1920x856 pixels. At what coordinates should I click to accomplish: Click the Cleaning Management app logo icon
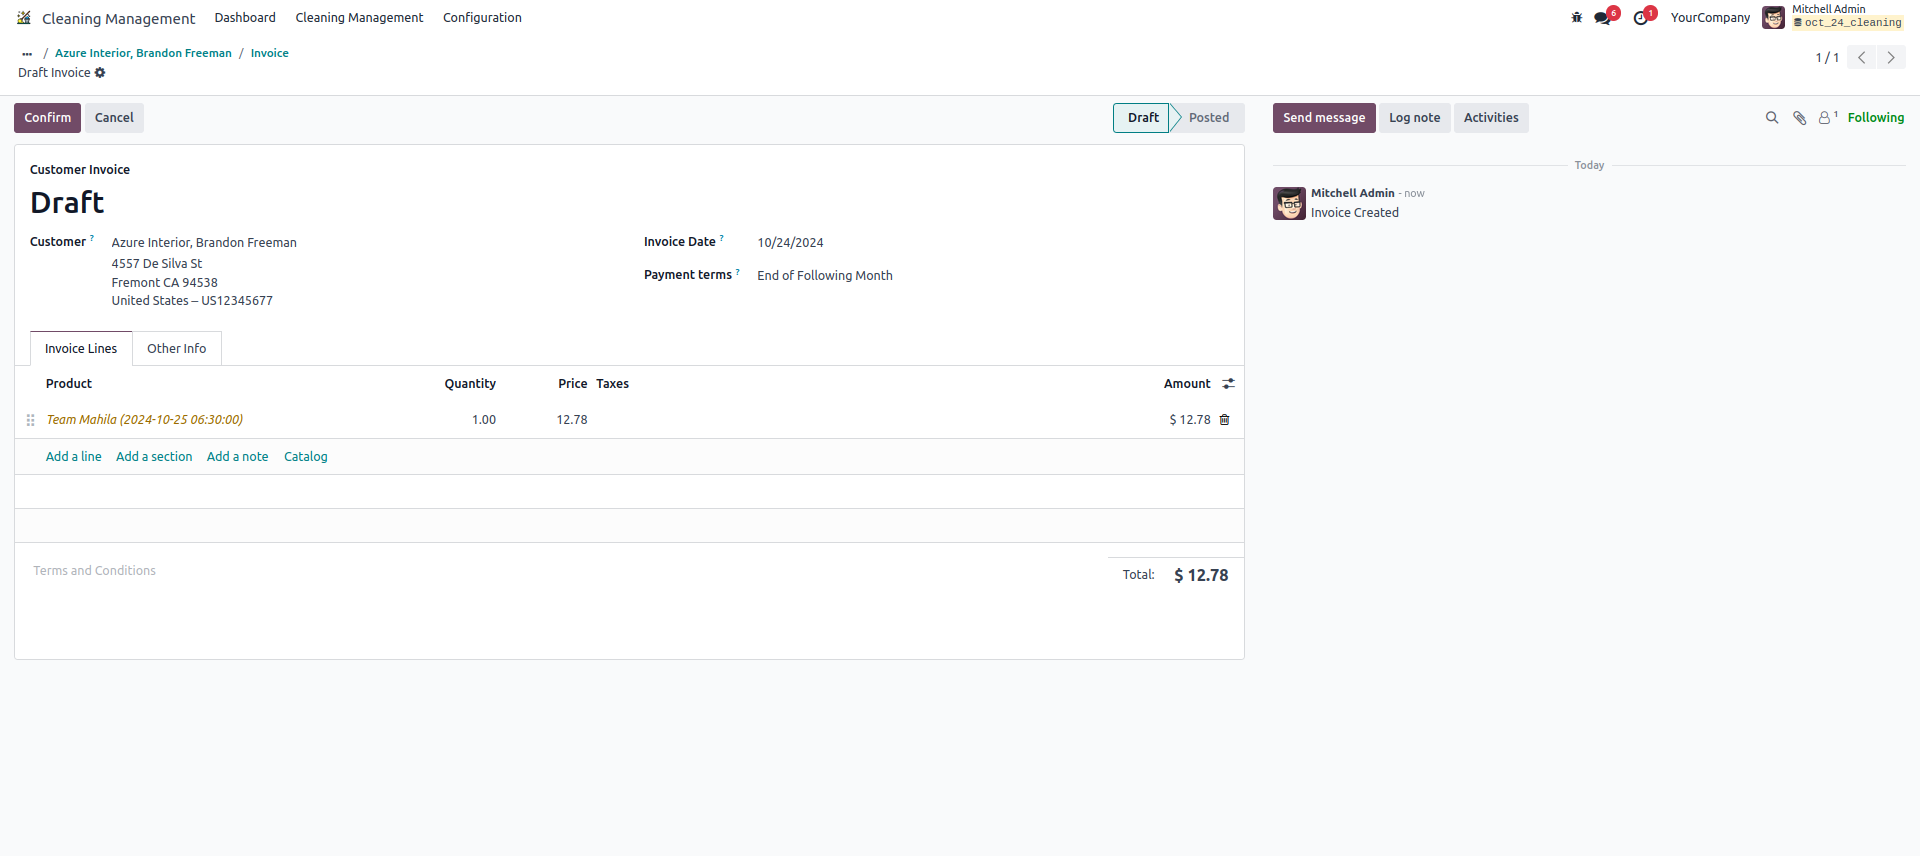[24, 18]
